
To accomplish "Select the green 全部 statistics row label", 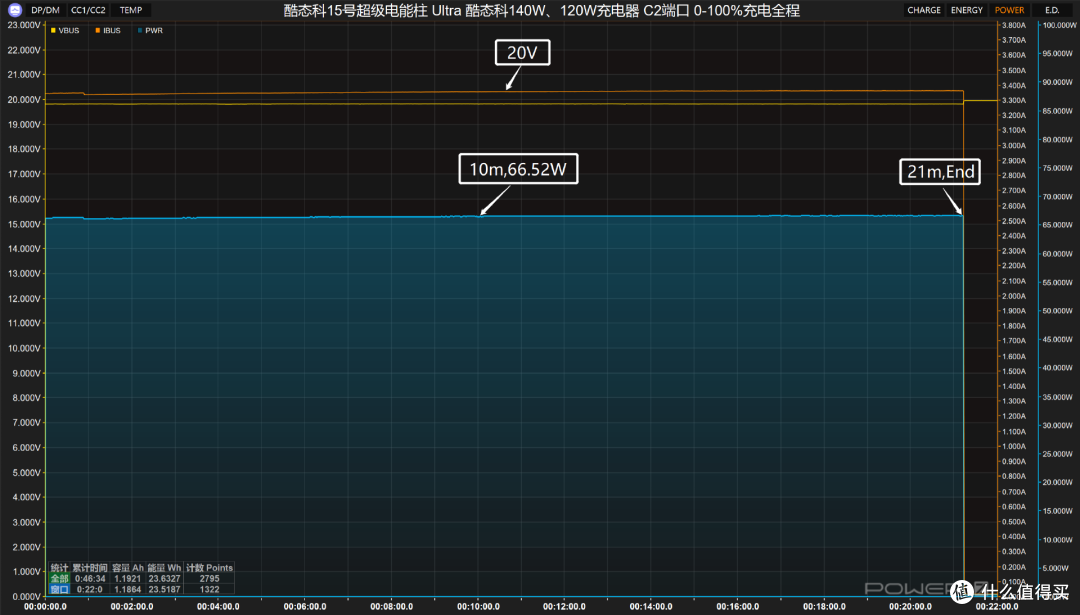I will click(x=59, y=578).
